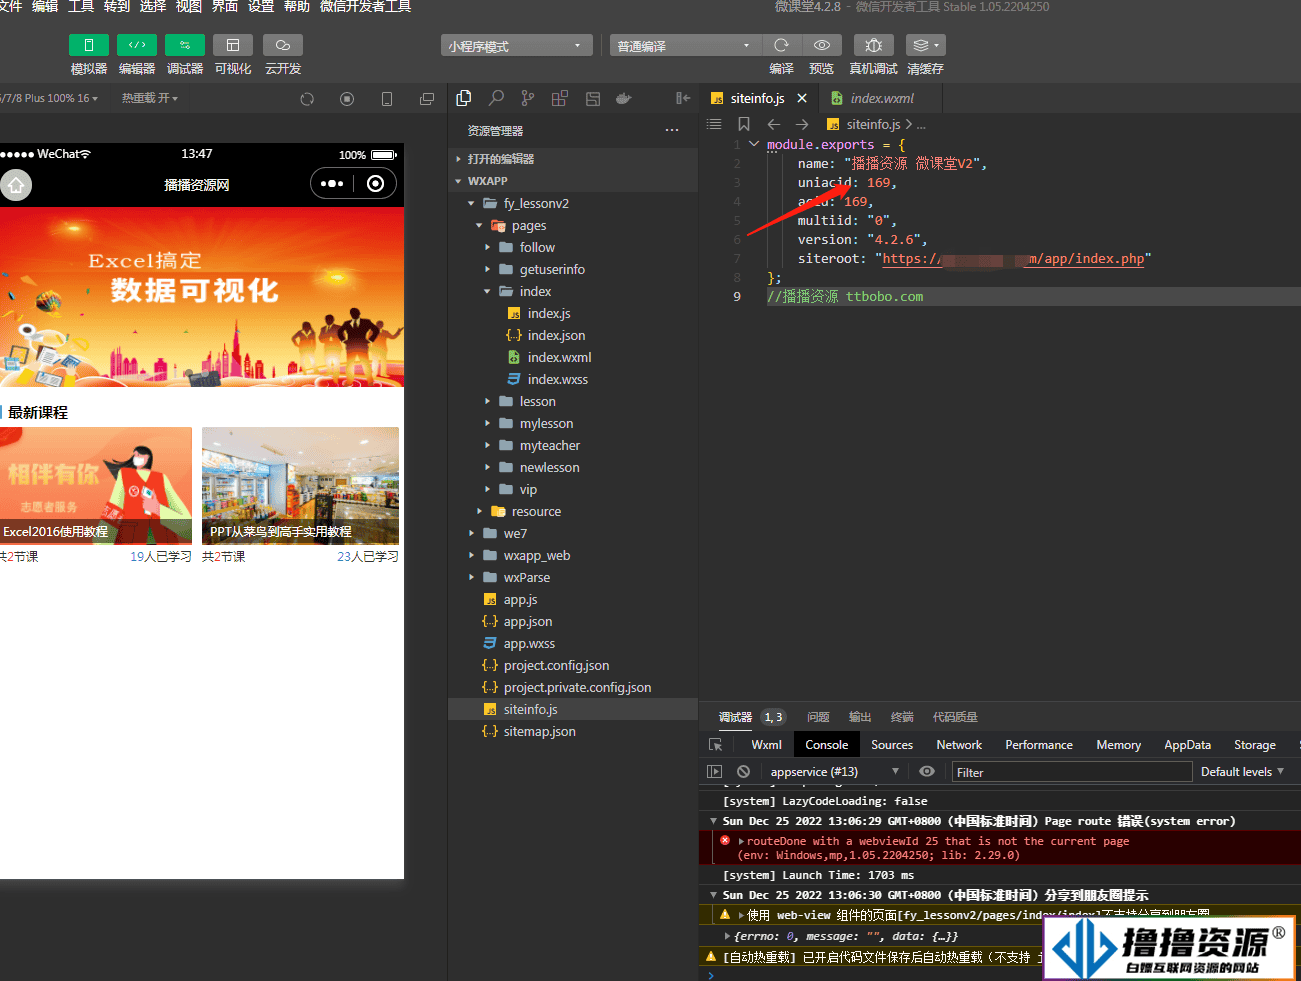Viewport: 1301px width, 981px height.
Task: Open the save layout icon in sidebar
Action: click(x=593, y=98)
